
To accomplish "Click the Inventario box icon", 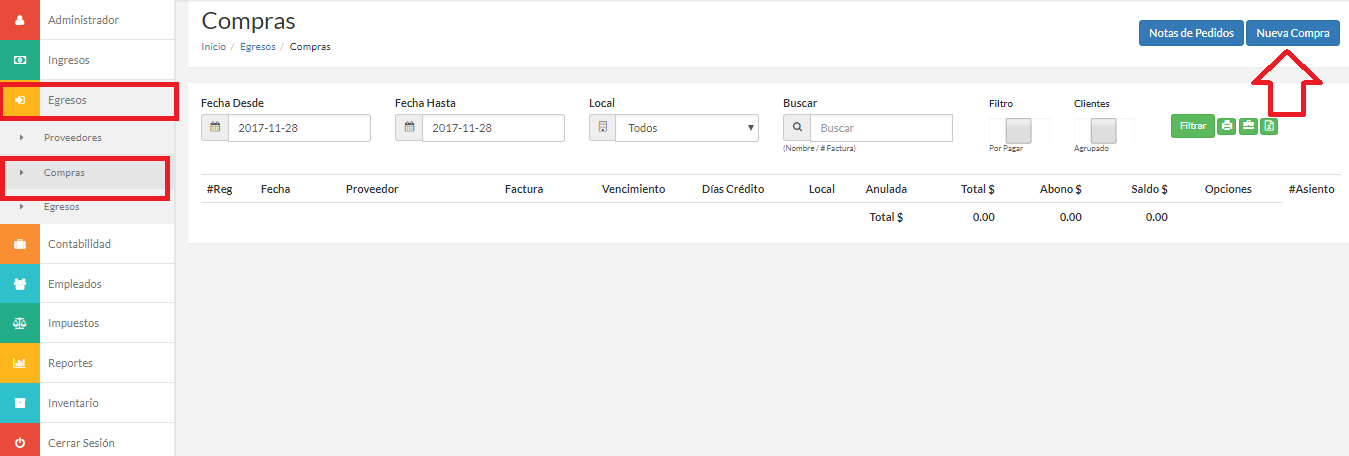I will 20,403.
